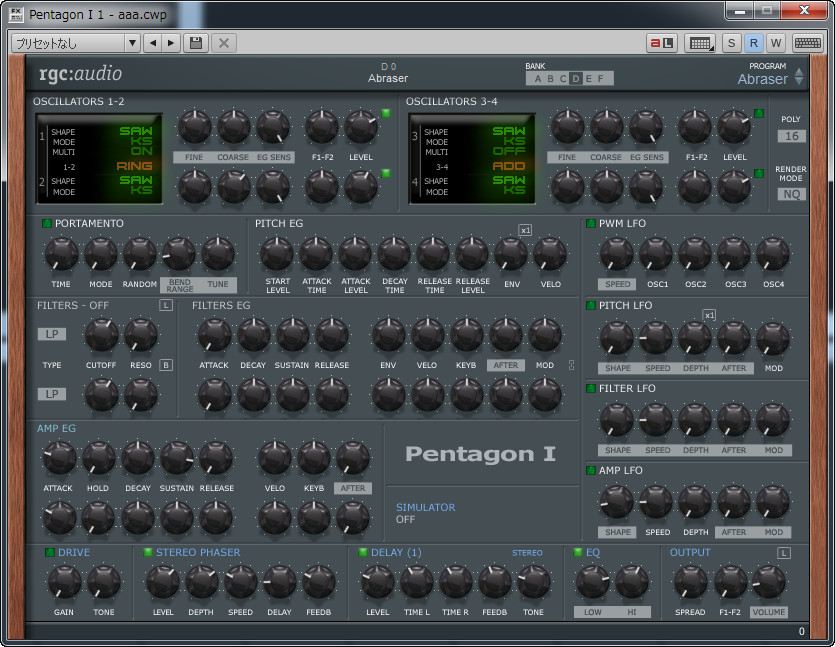Click the PROGRAM up/down arrows
This screenshot has height=647, width=835.
799,76
